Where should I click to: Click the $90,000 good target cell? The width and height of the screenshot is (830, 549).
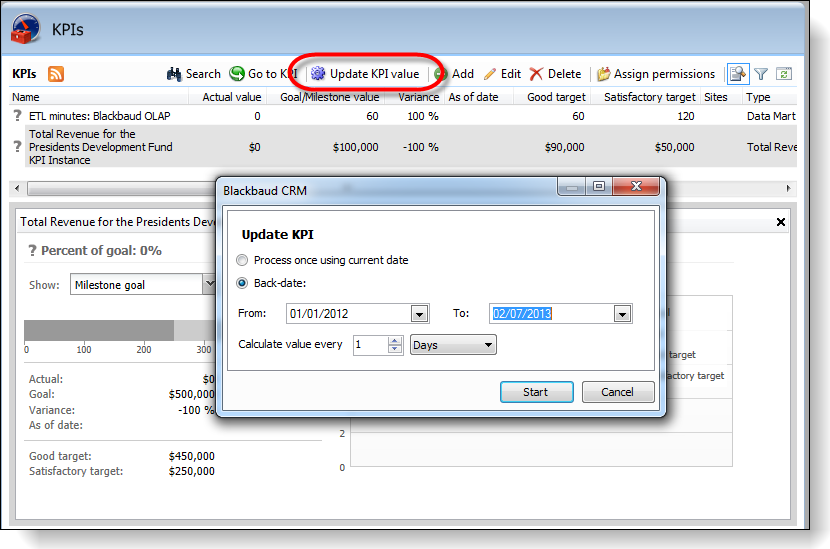tap(564, 147)
